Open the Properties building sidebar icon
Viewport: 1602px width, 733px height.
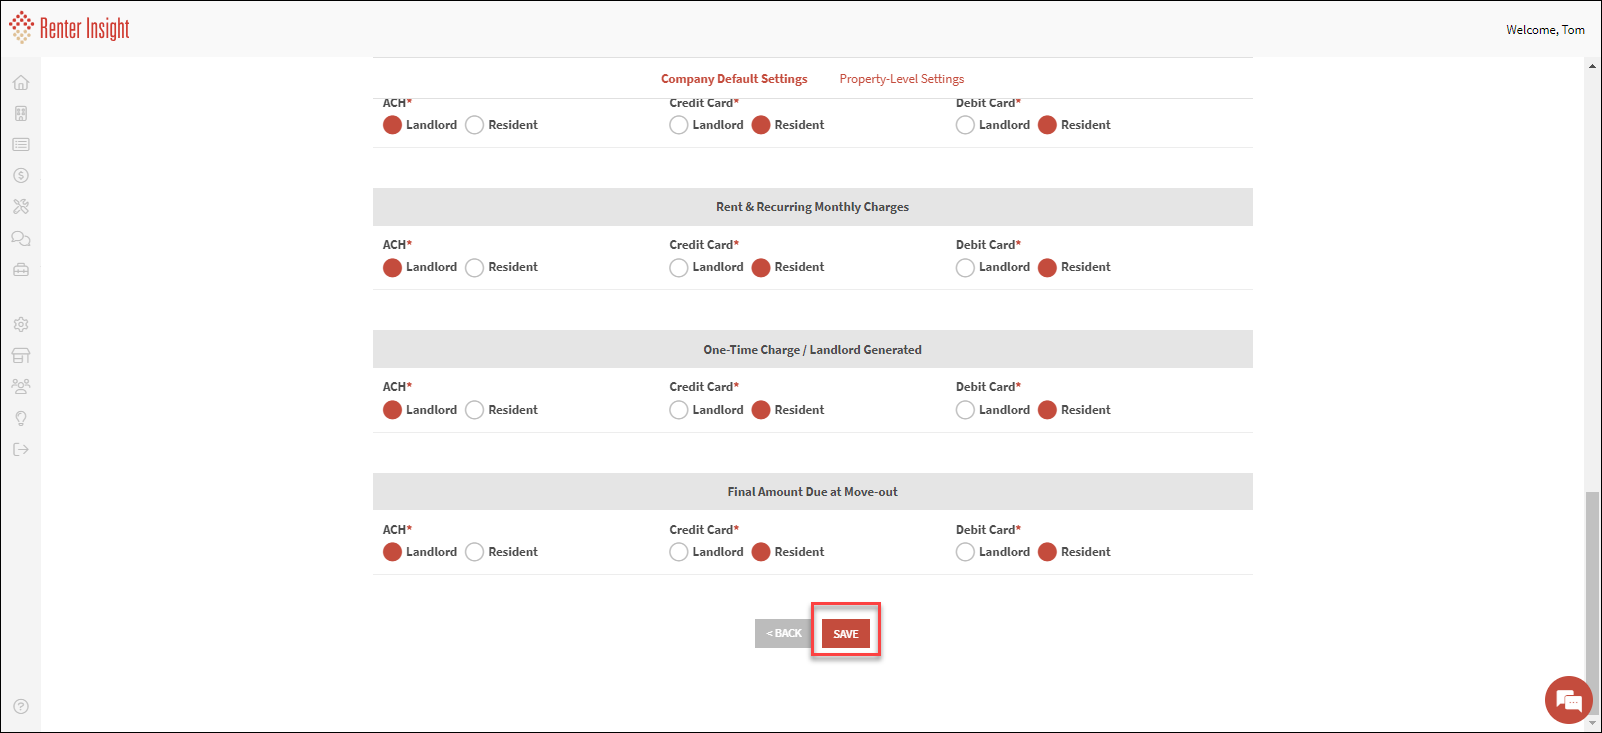21,114
